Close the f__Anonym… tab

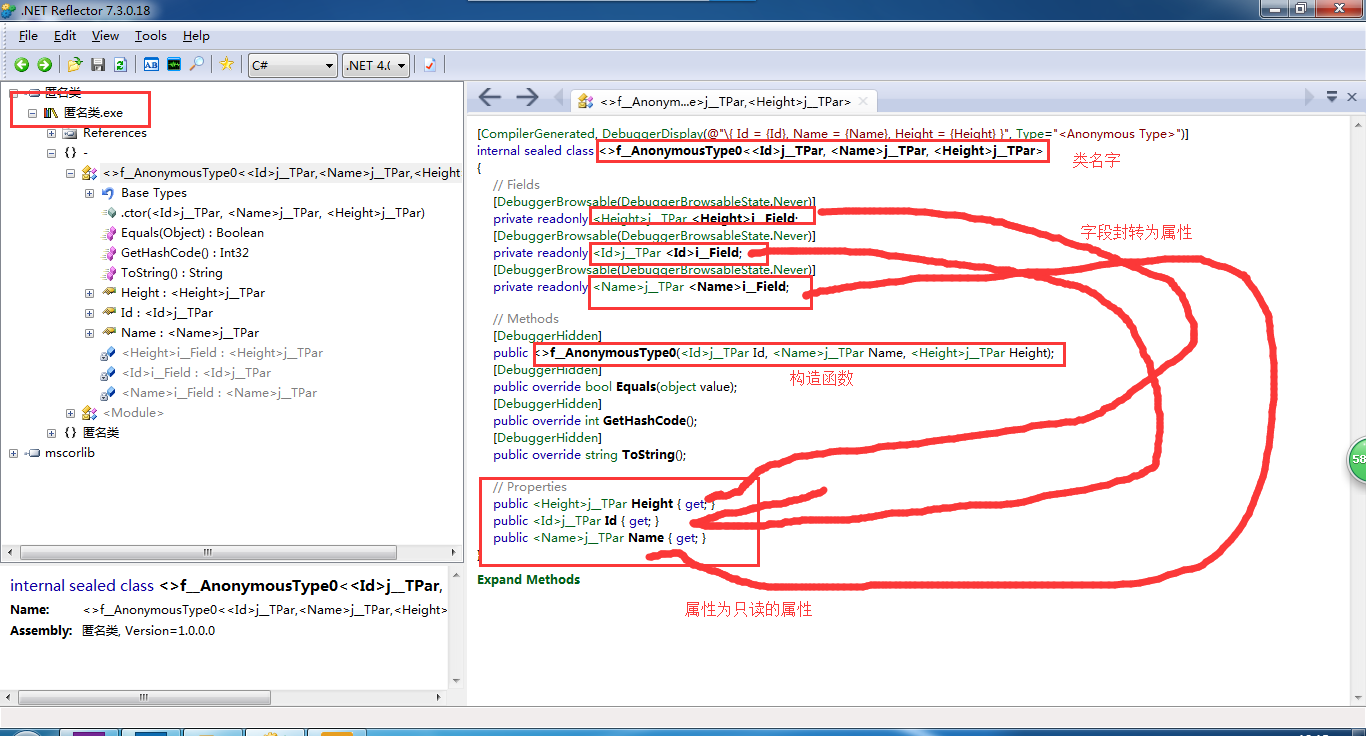(863, 101)
